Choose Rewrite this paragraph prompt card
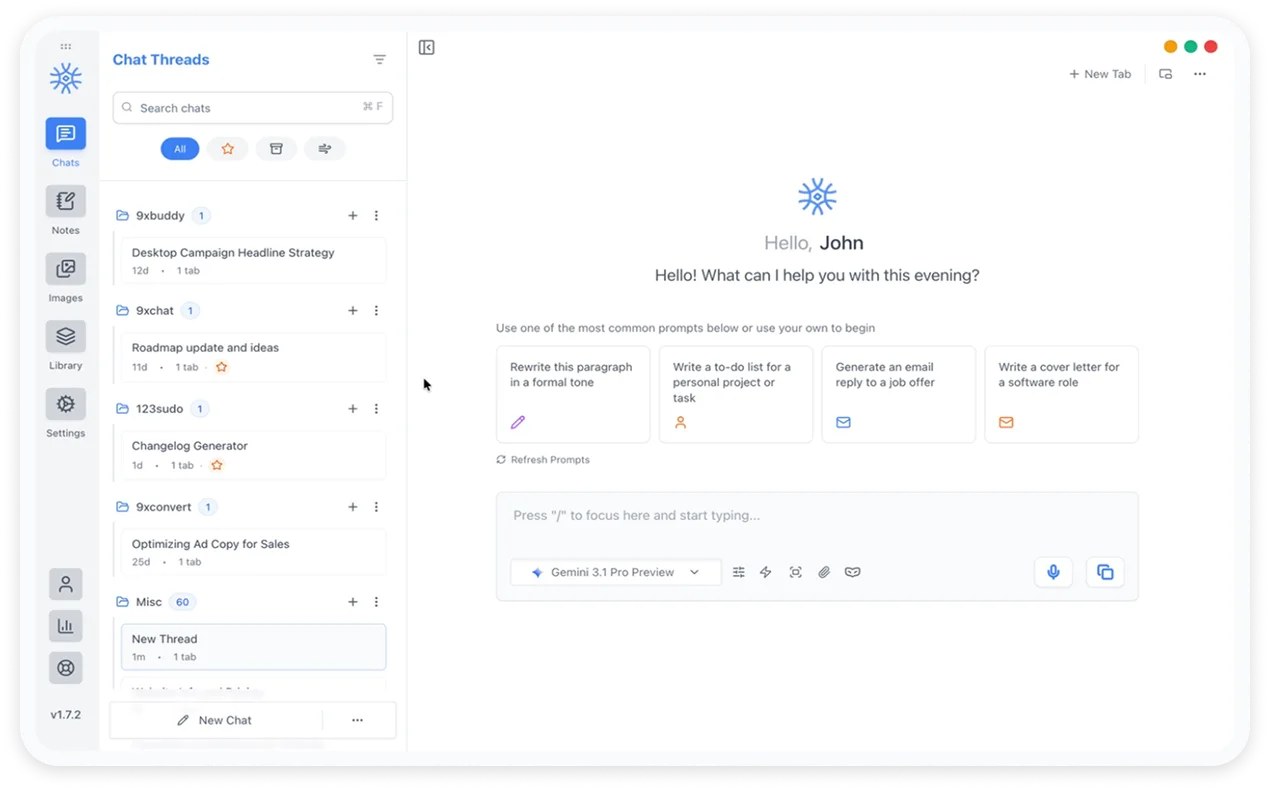 573,394
